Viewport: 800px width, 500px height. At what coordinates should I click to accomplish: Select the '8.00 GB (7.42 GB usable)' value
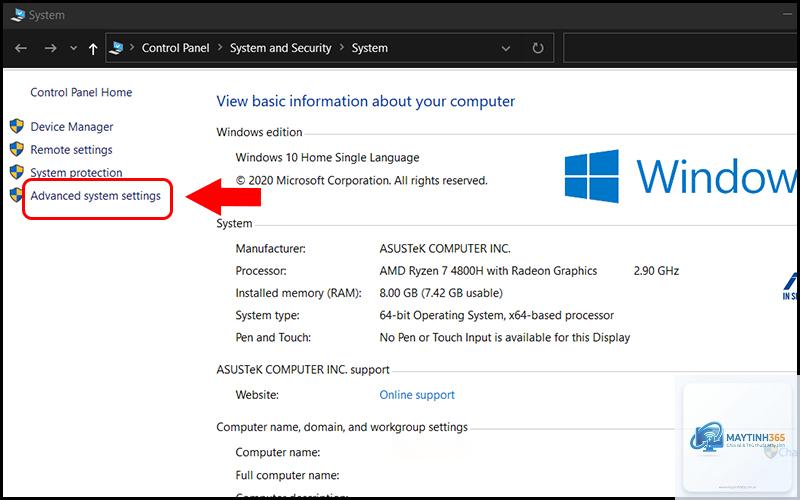click(x=441, y=293)
